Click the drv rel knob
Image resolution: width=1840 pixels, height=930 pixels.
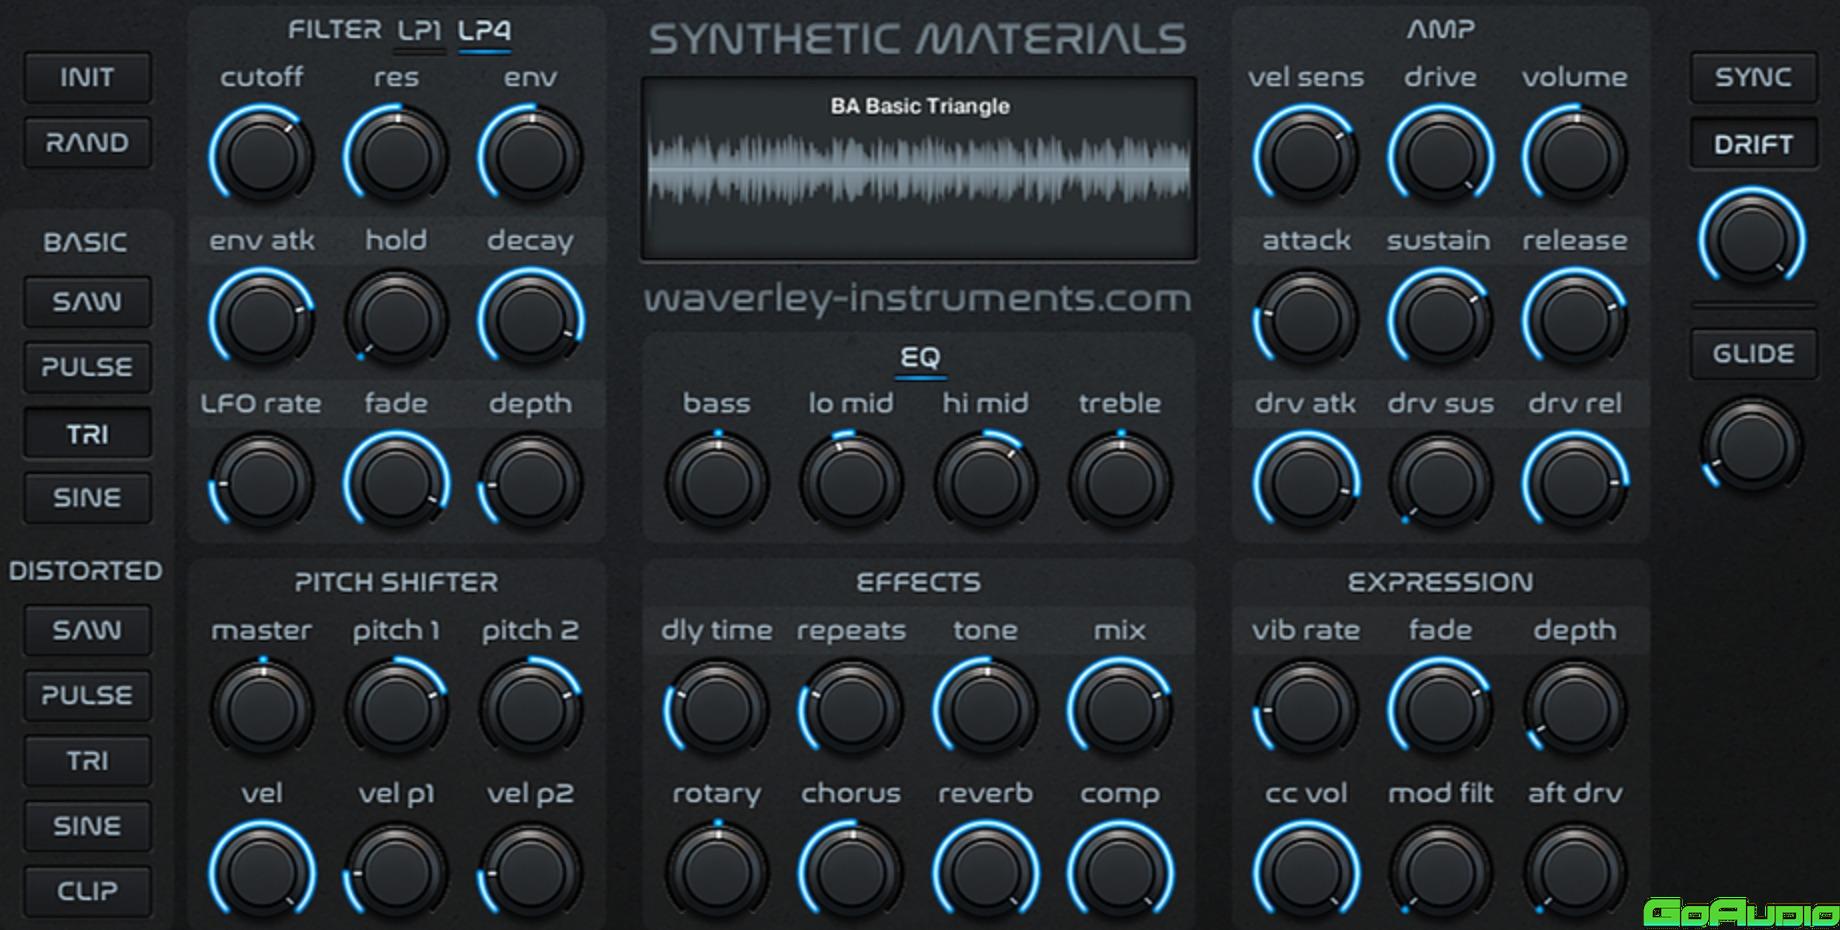pyautogui.click(x=1575, y=482)
